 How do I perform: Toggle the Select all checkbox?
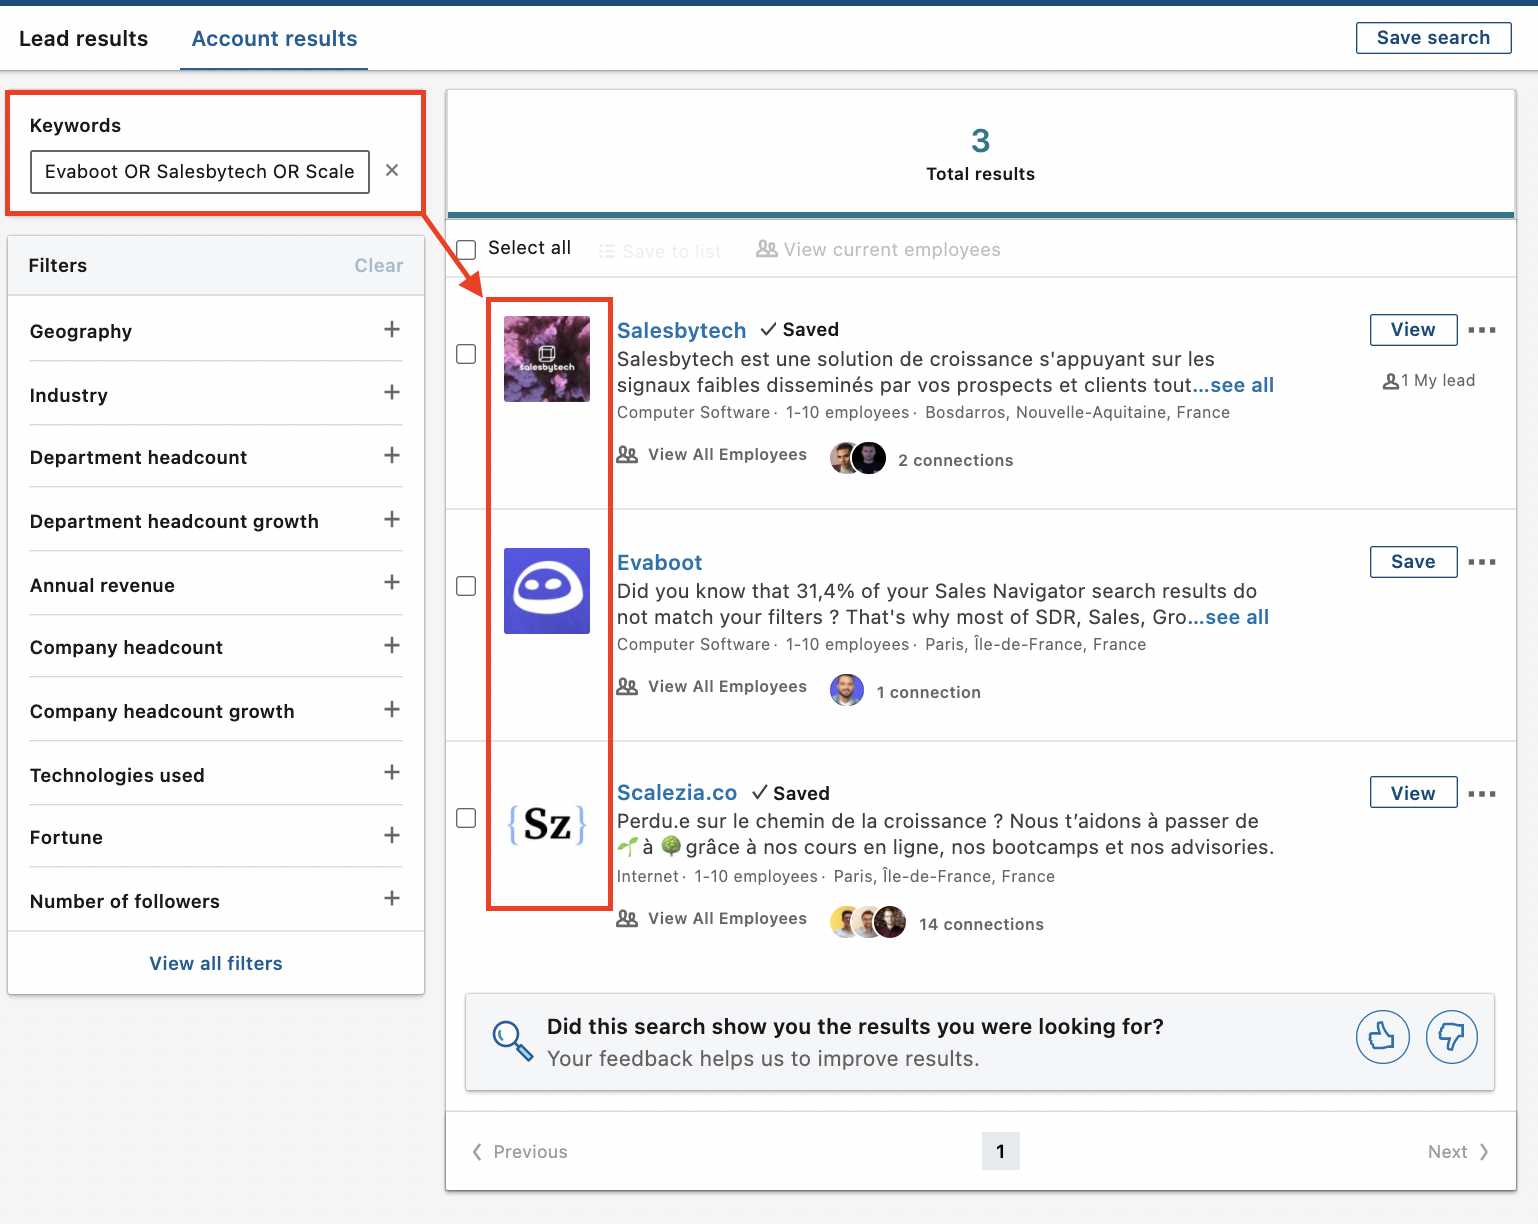[x=466, y=249]
